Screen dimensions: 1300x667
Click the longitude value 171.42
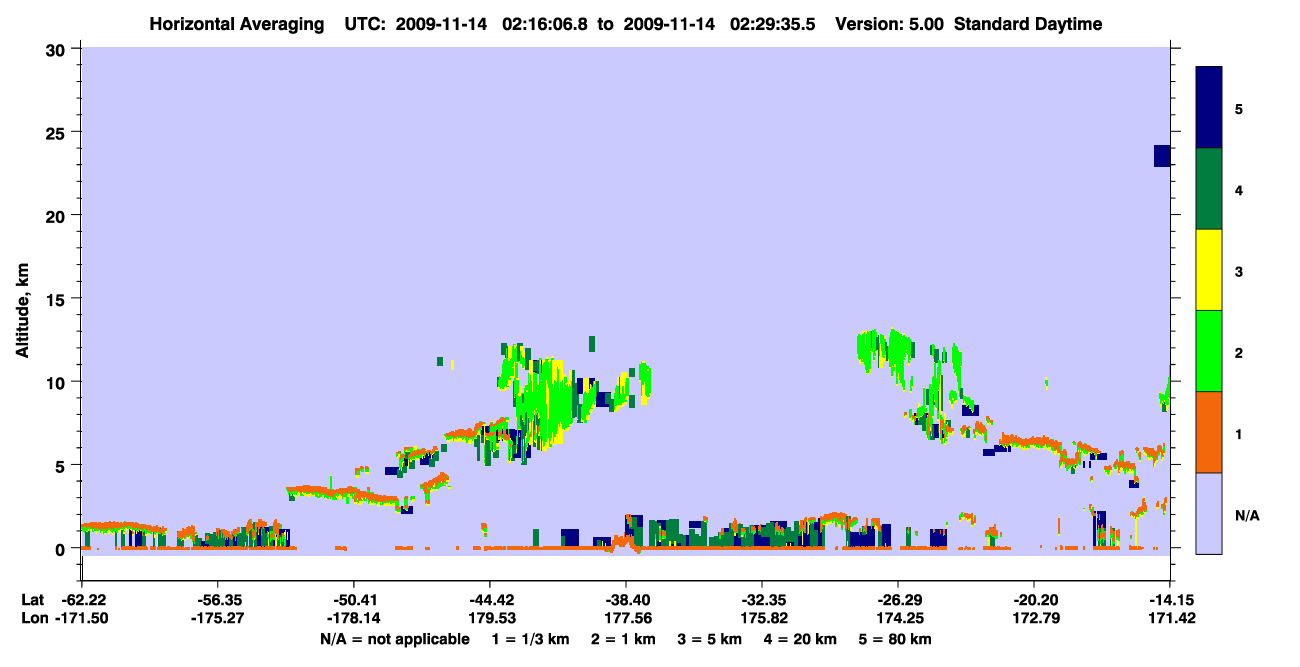1171,618
